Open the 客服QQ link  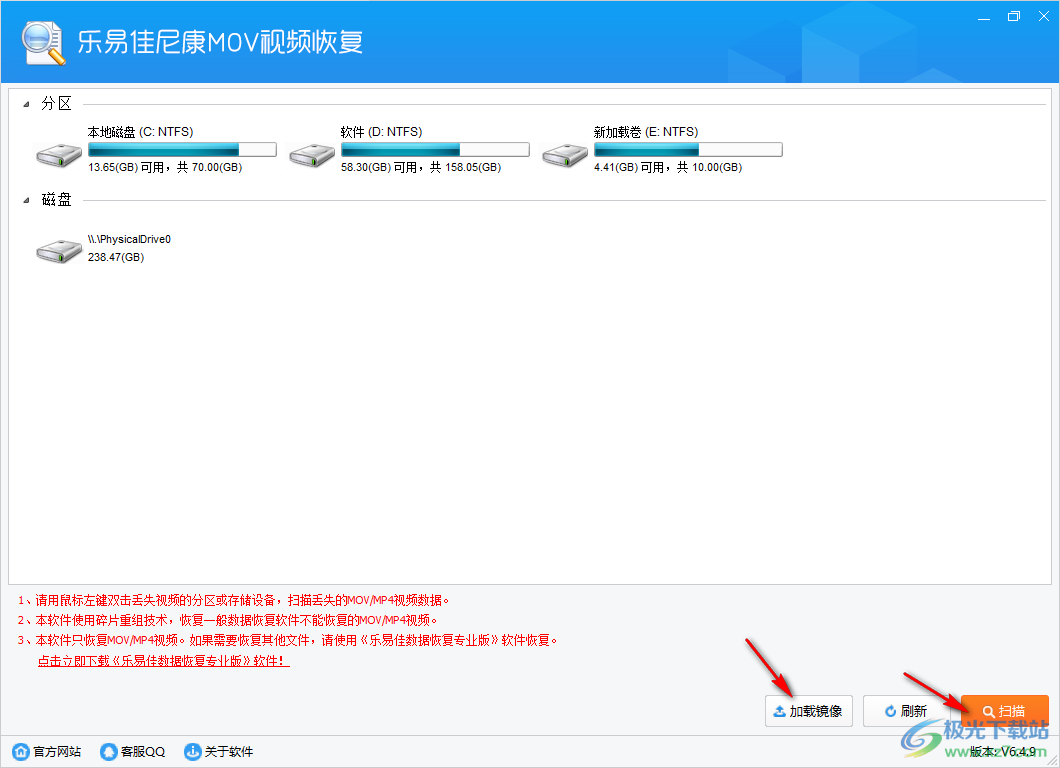143,751
